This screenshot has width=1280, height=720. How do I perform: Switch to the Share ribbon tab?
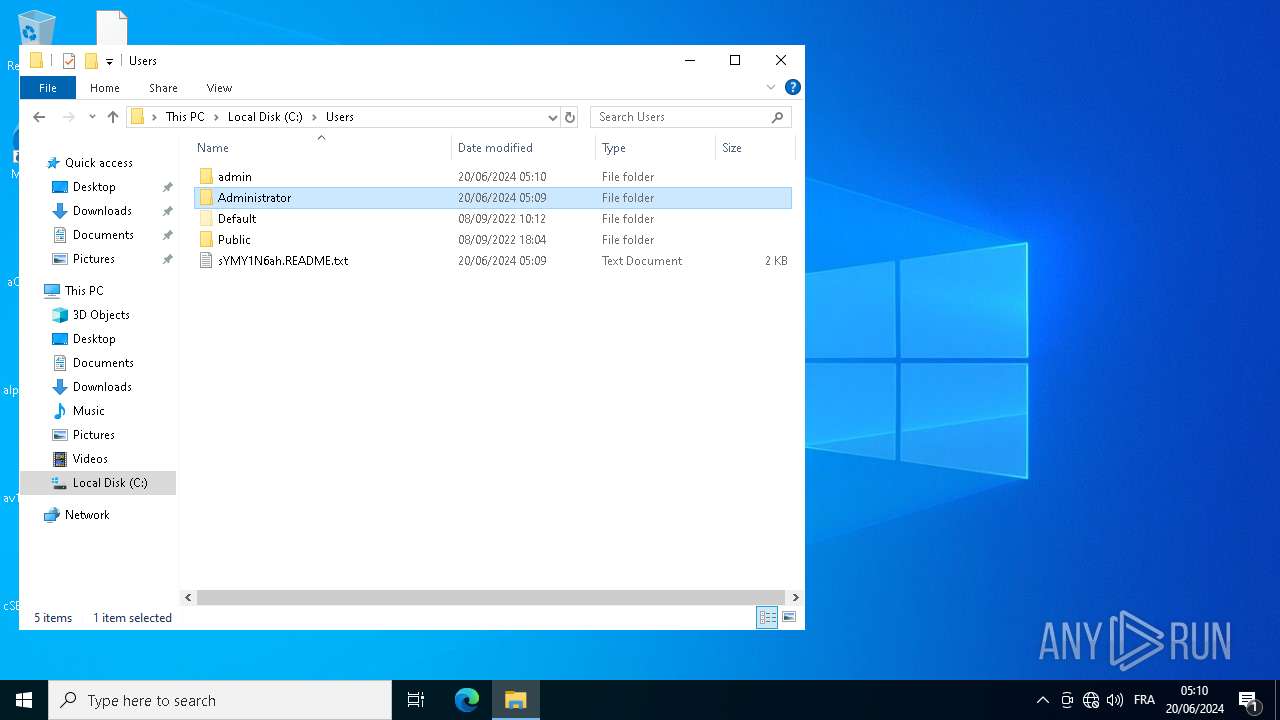163,88
